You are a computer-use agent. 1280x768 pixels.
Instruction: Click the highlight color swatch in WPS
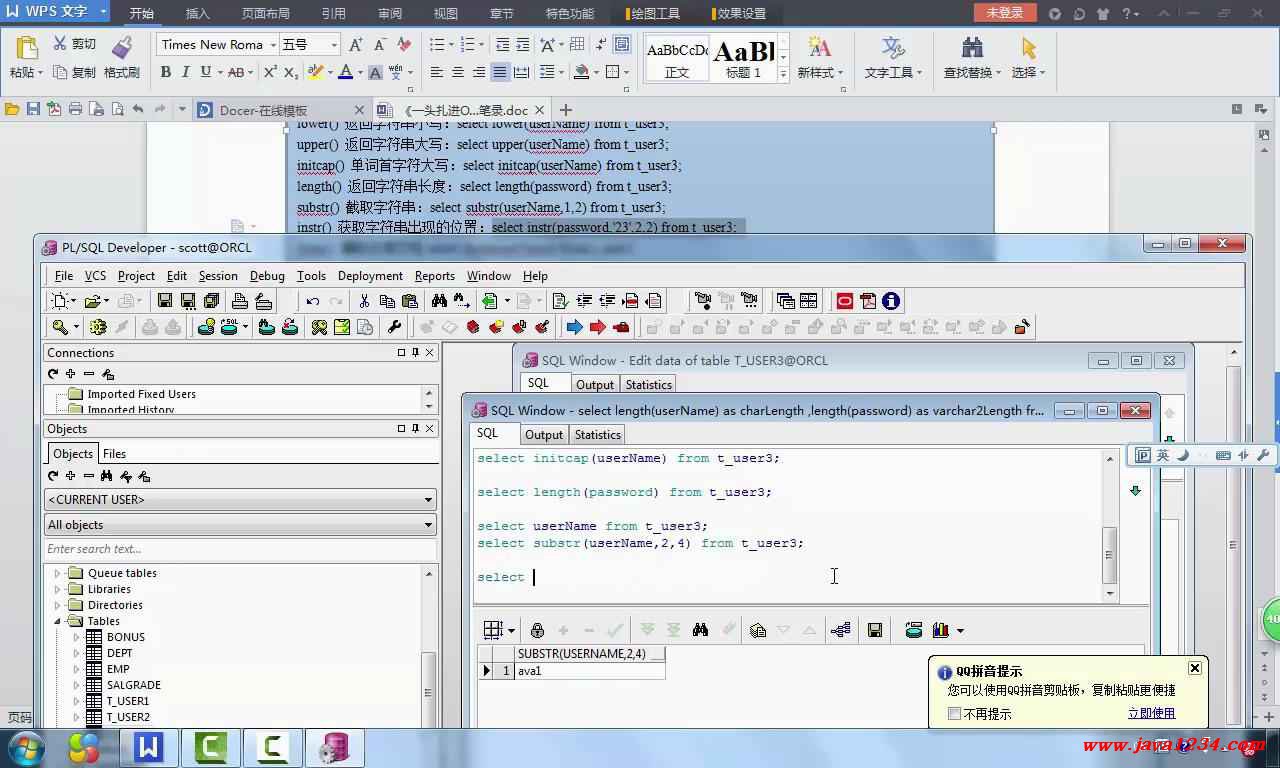point(315,72)
